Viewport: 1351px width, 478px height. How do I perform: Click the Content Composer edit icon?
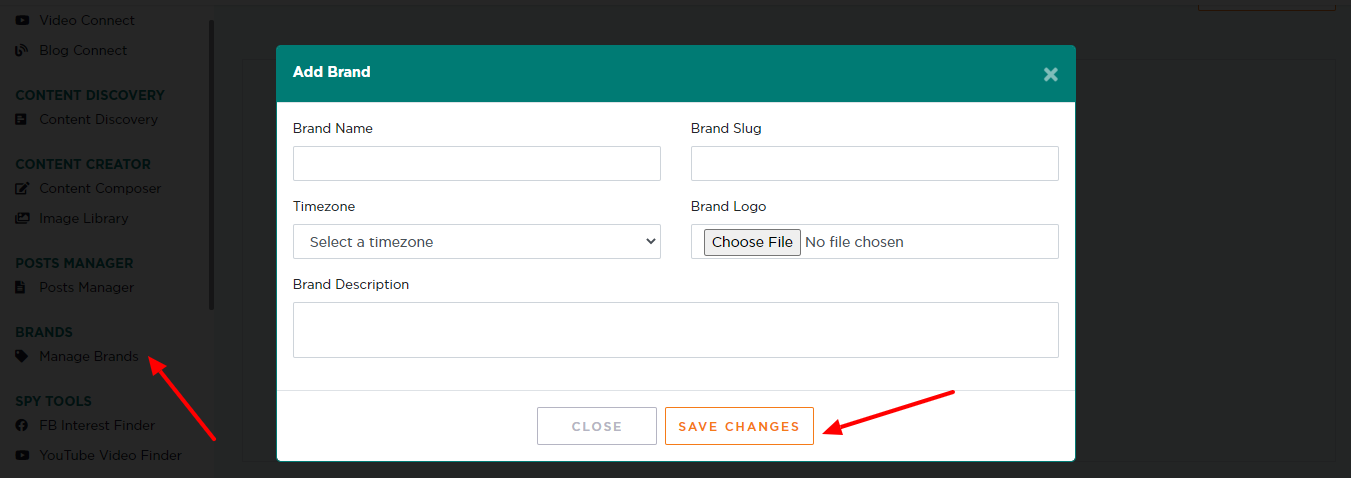point(22,188)
